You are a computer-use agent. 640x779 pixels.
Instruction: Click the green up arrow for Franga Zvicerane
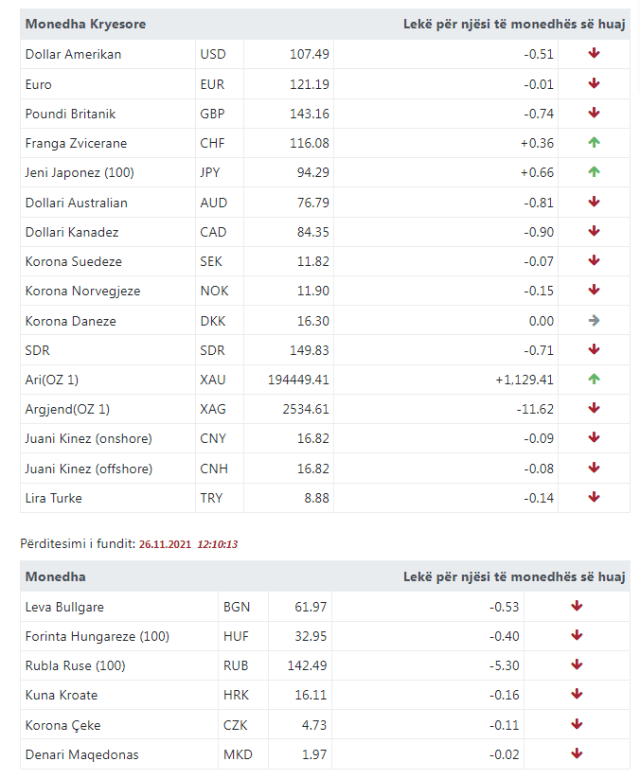click(x=594, y=143)
